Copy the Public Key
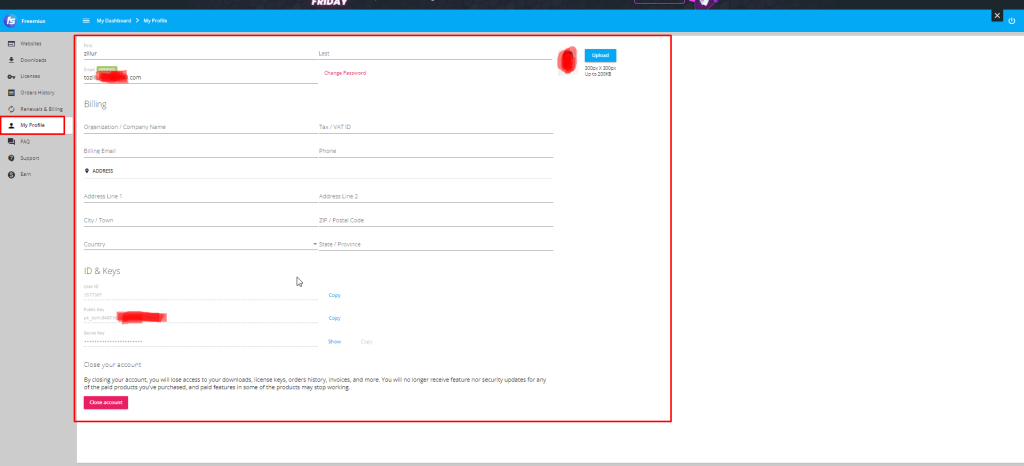 [334, 318]
